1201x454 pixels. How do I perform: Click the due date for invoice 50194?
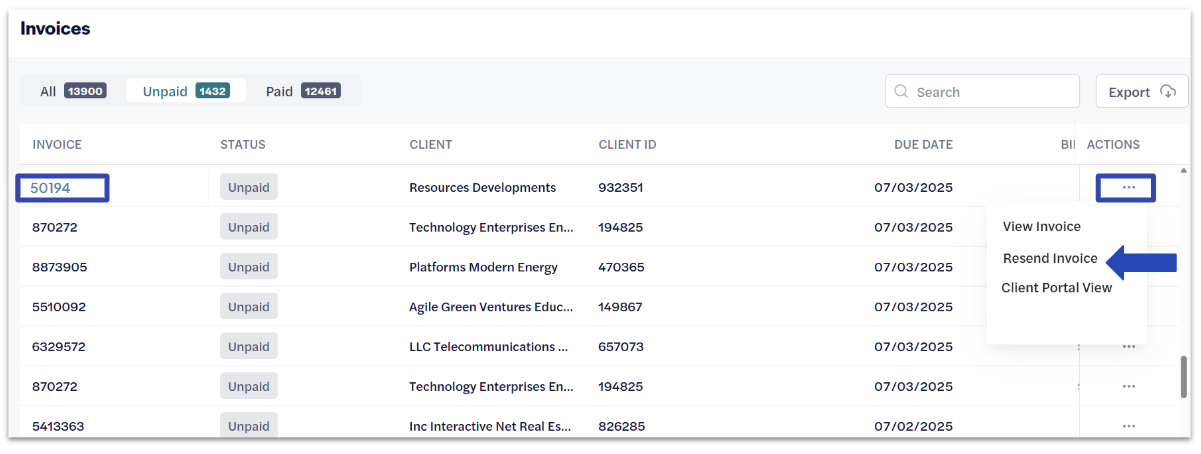[x=913, y=187]
